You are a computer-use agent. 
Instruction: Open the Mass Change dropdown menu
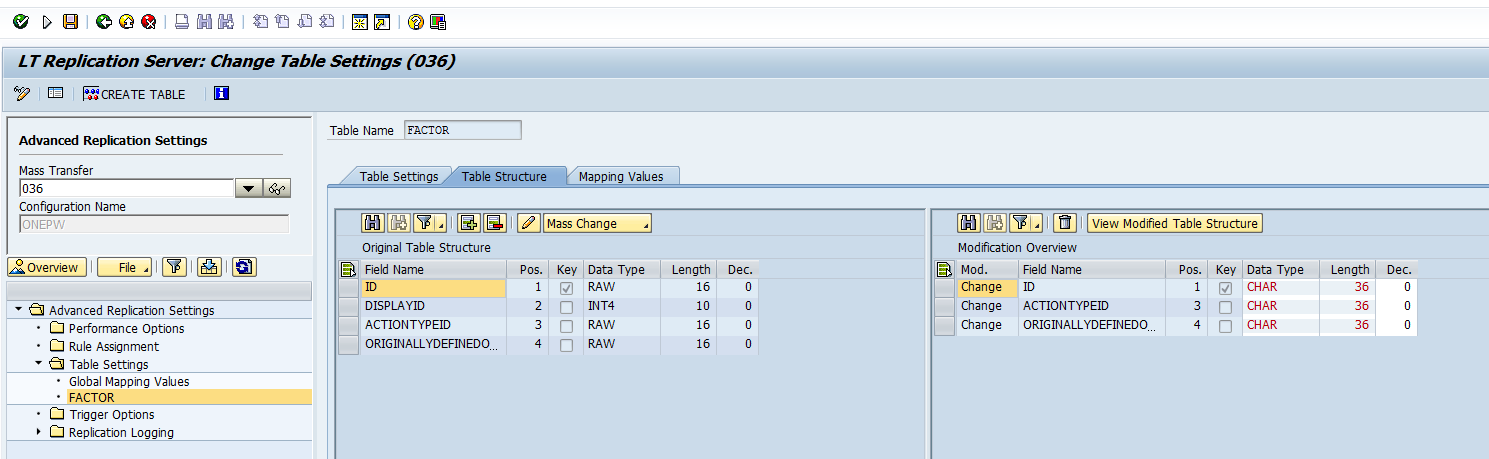(x=597, y=223)
